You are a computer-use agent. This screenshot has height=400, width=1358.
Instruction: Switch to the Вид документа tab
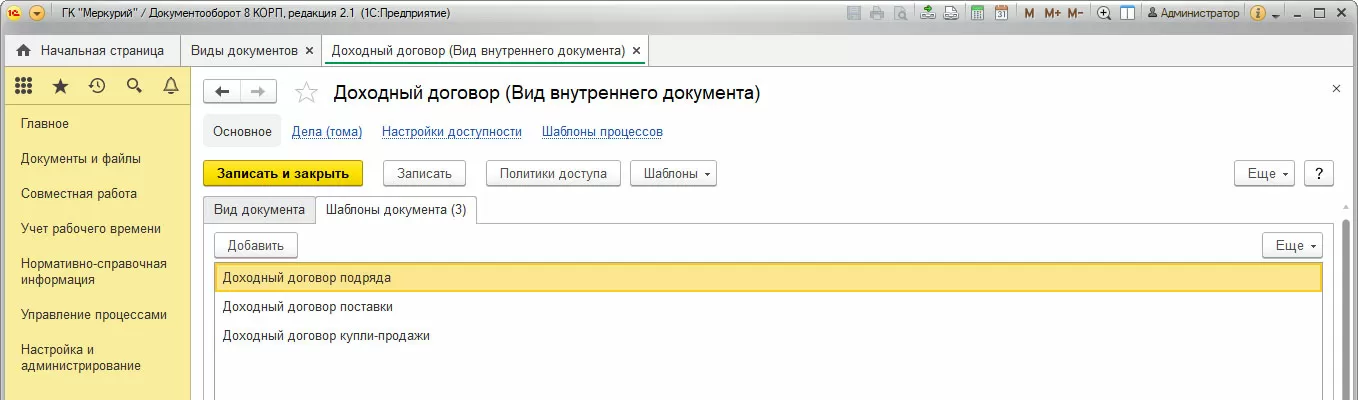click(x=259, y=210)
